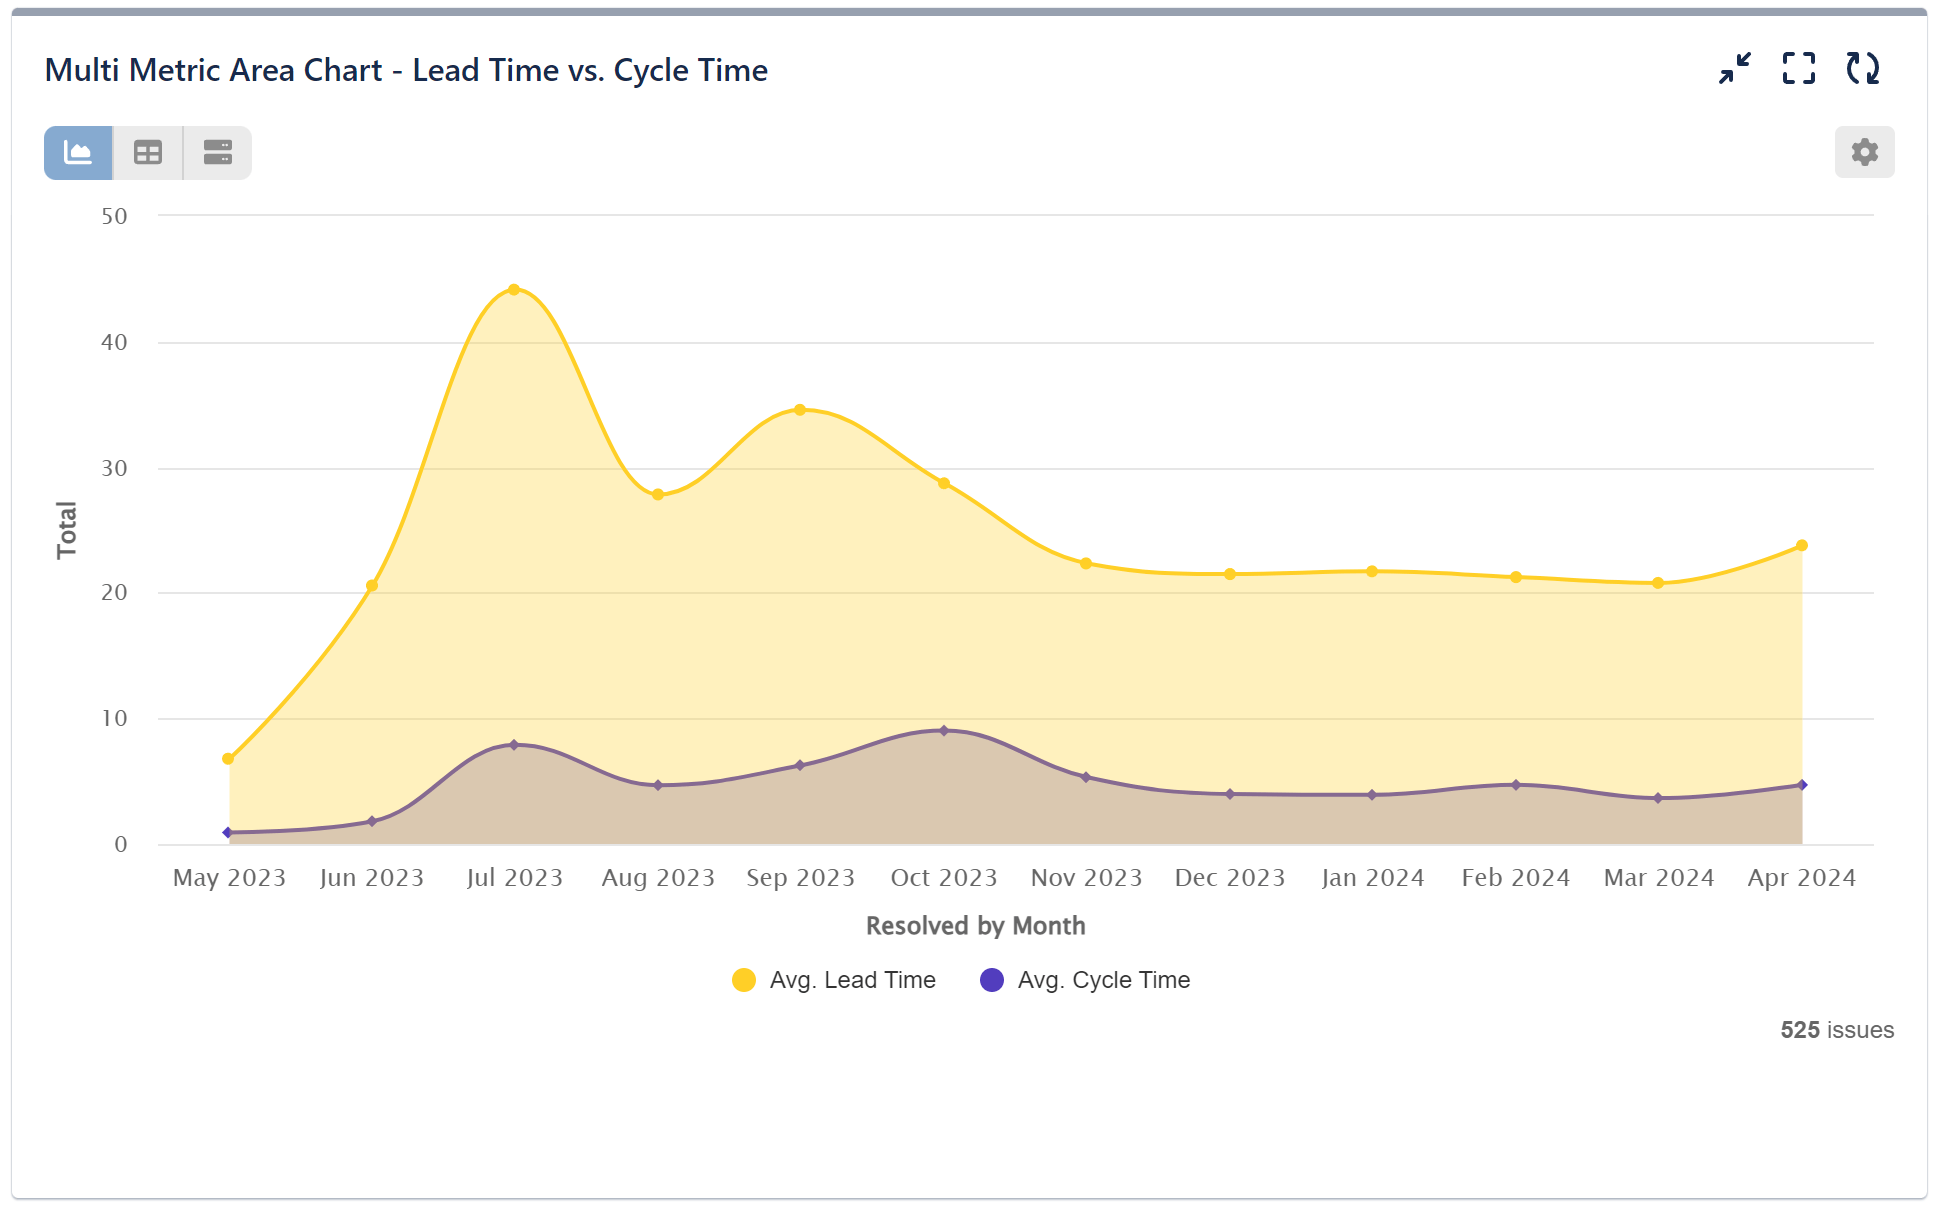This screenshot has width=1940, height=1210.
Task: Hide the Avg. Lead Time series via legend
Action: pos(851,980)
